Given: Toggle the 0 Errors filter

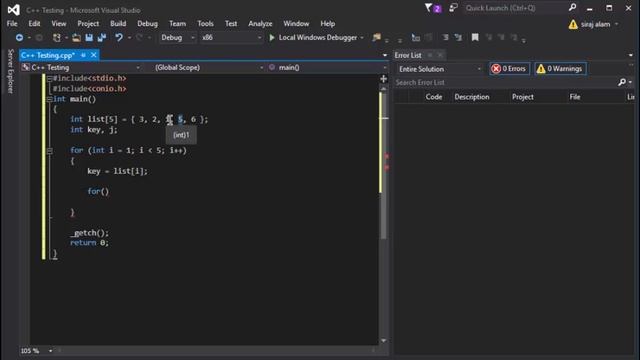Looking at the screenshot, I should click(x=509, y=69).
